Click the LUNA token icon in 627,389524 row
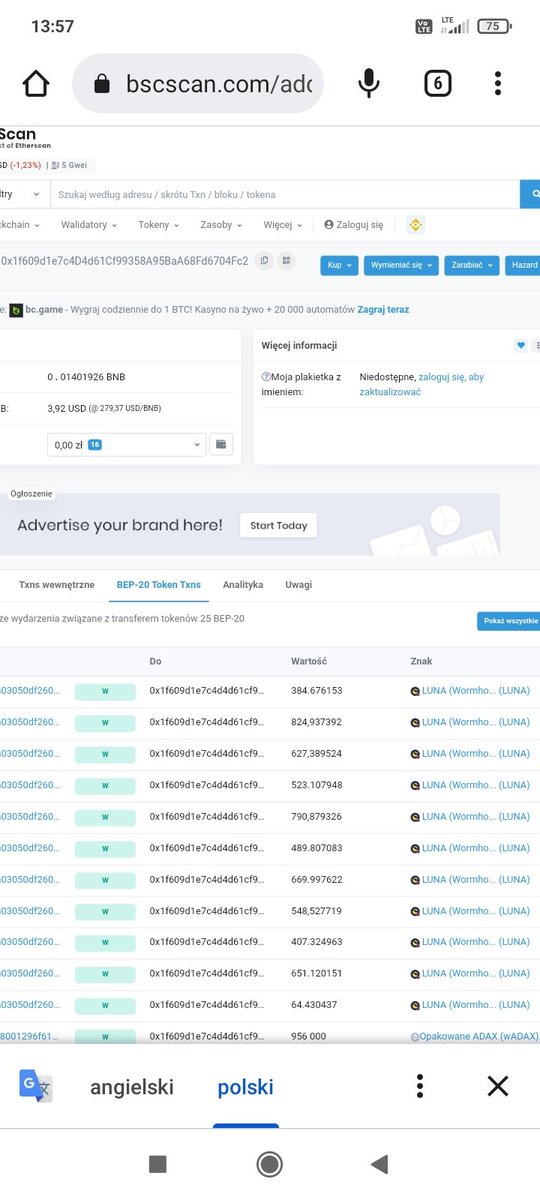 (416, 753)
